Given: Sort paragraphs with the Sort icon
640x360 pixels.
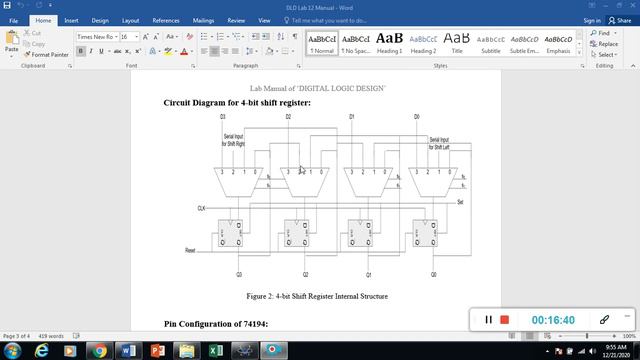Looking at the screenshot, I should point(281,37).
